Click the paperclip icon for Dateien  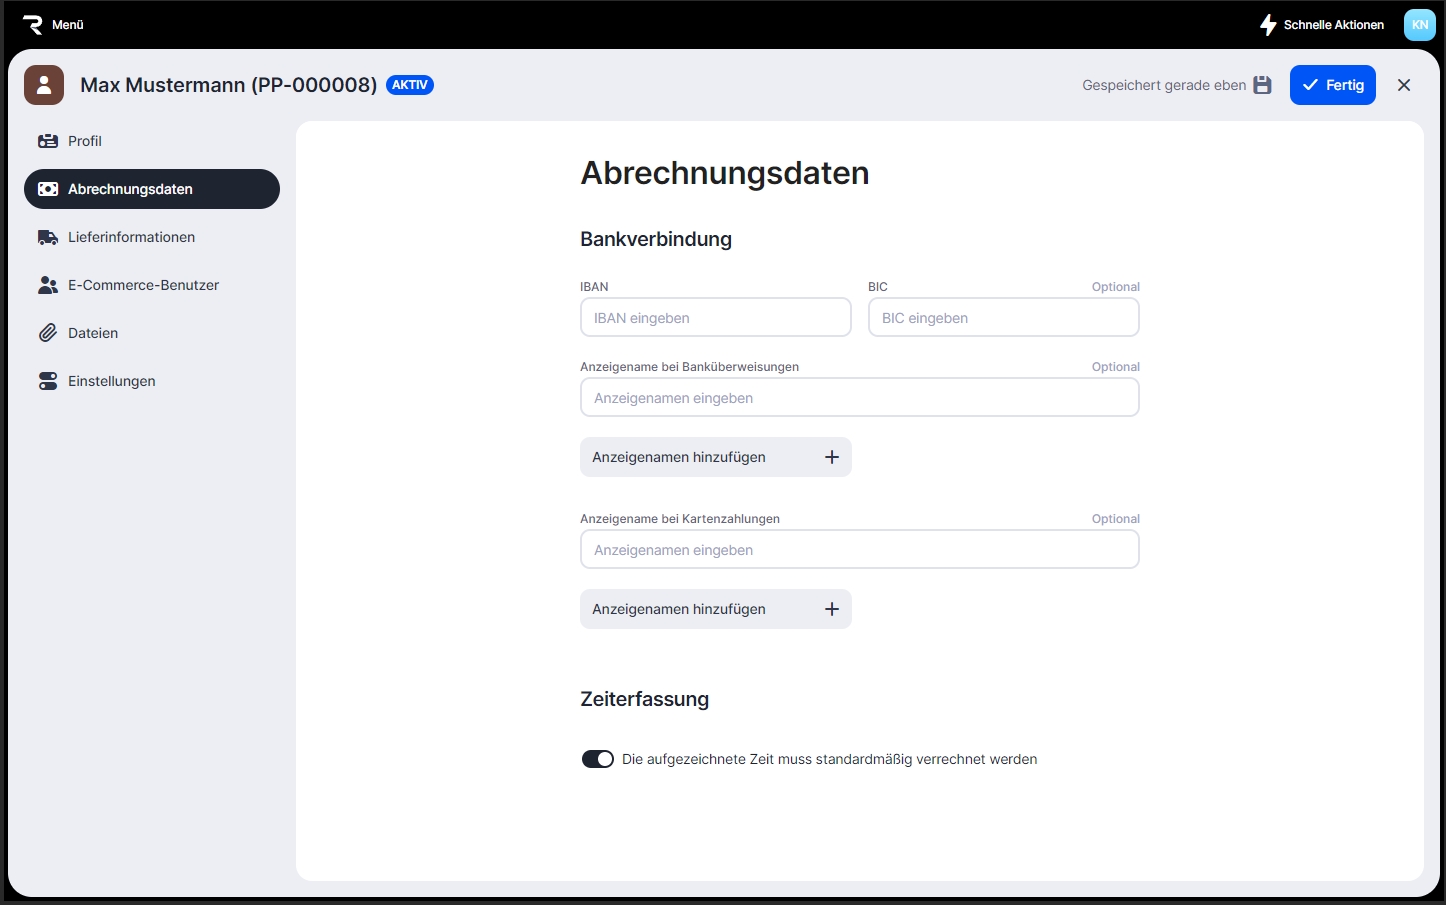[x=48, y=333]
